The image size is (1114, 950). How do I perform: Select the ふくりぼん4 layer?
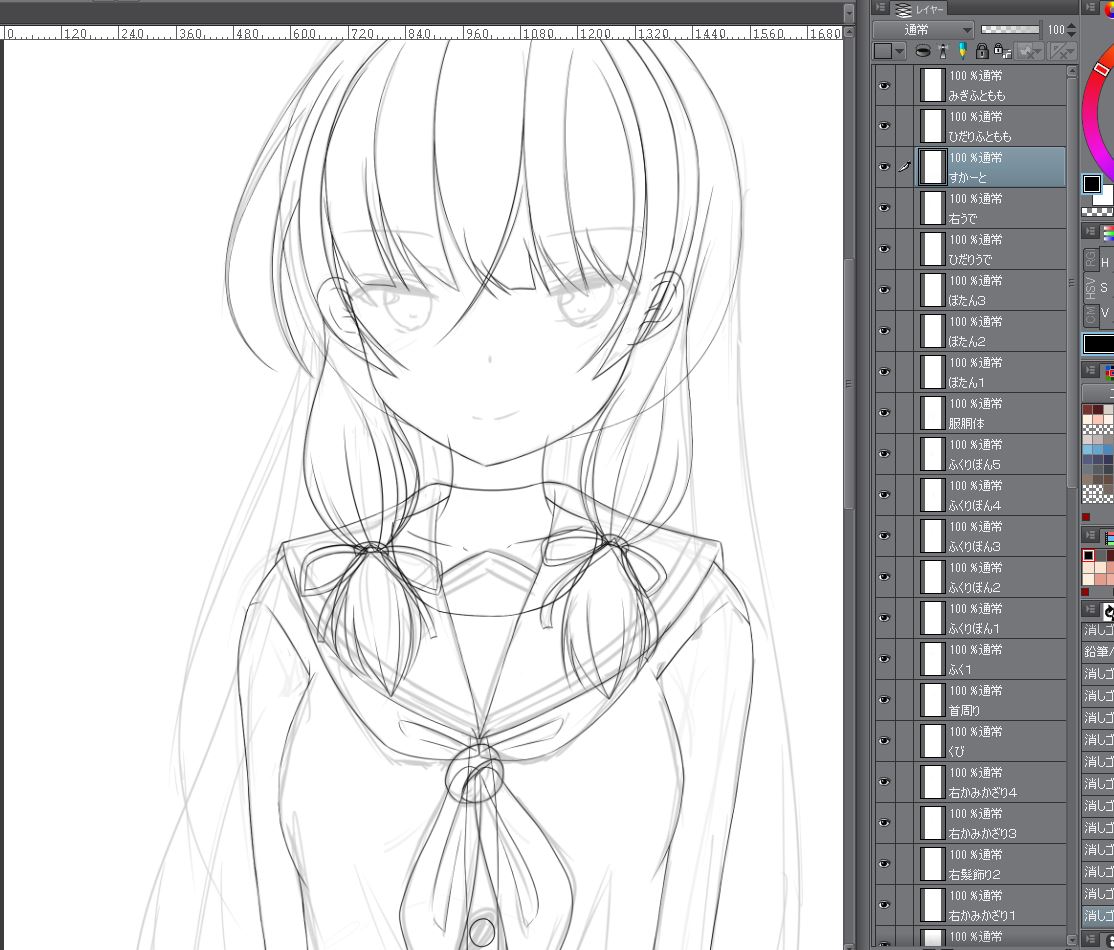991,495
